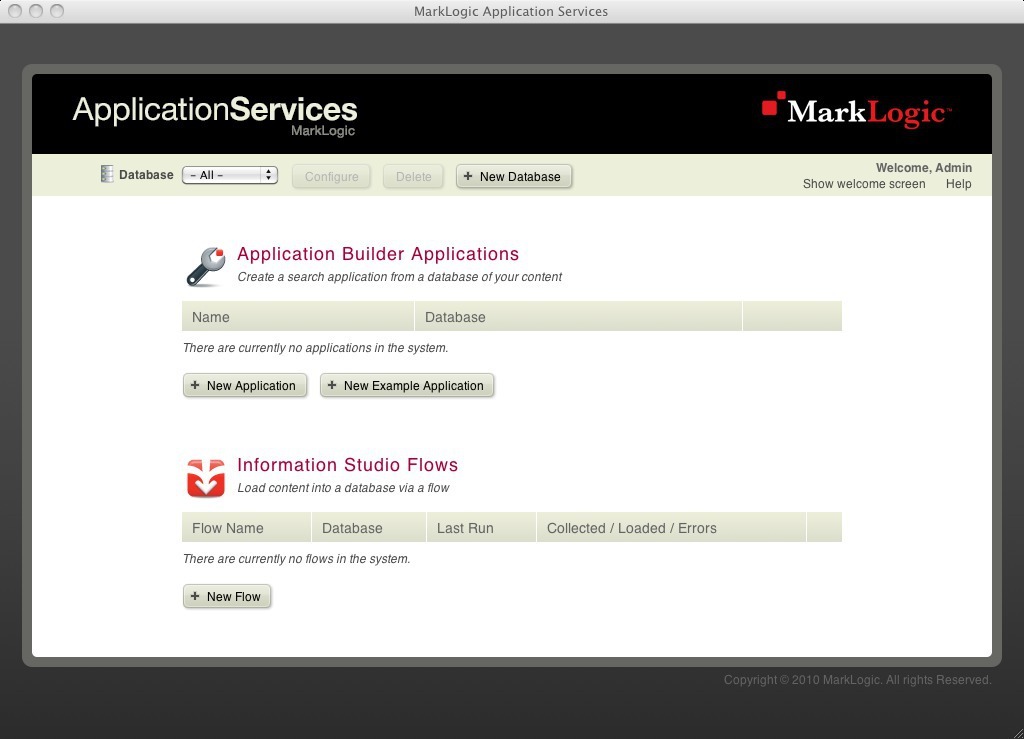Click the Name column header
This screenshot has height=739, width=1024.
(x=298, y=317)
